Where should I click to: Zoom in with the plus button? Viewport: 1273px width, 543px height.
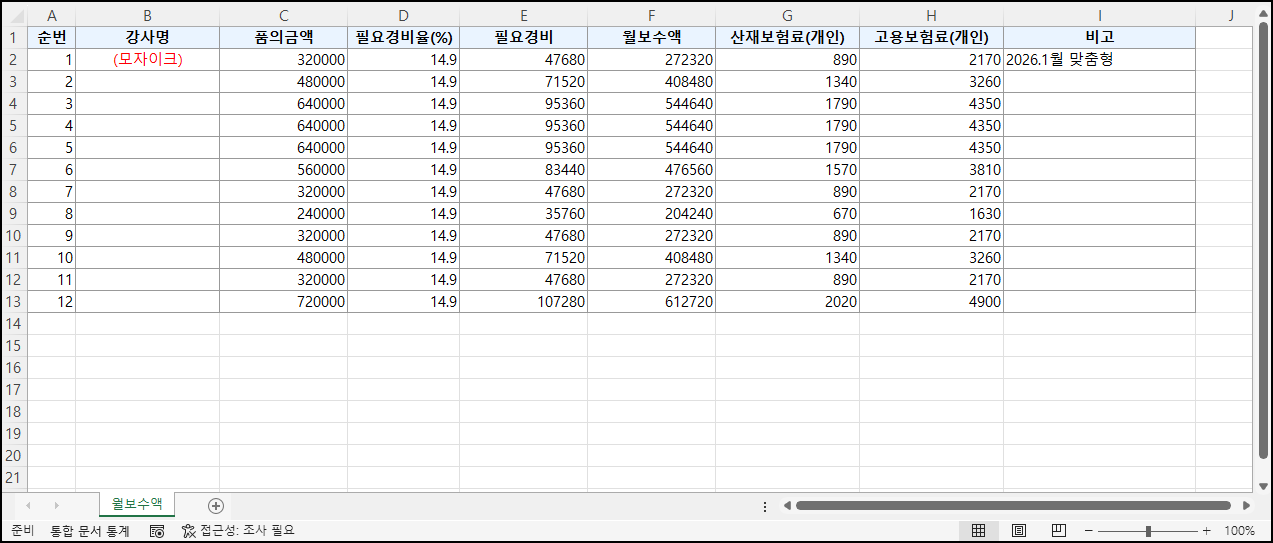tap(1206, 531)
